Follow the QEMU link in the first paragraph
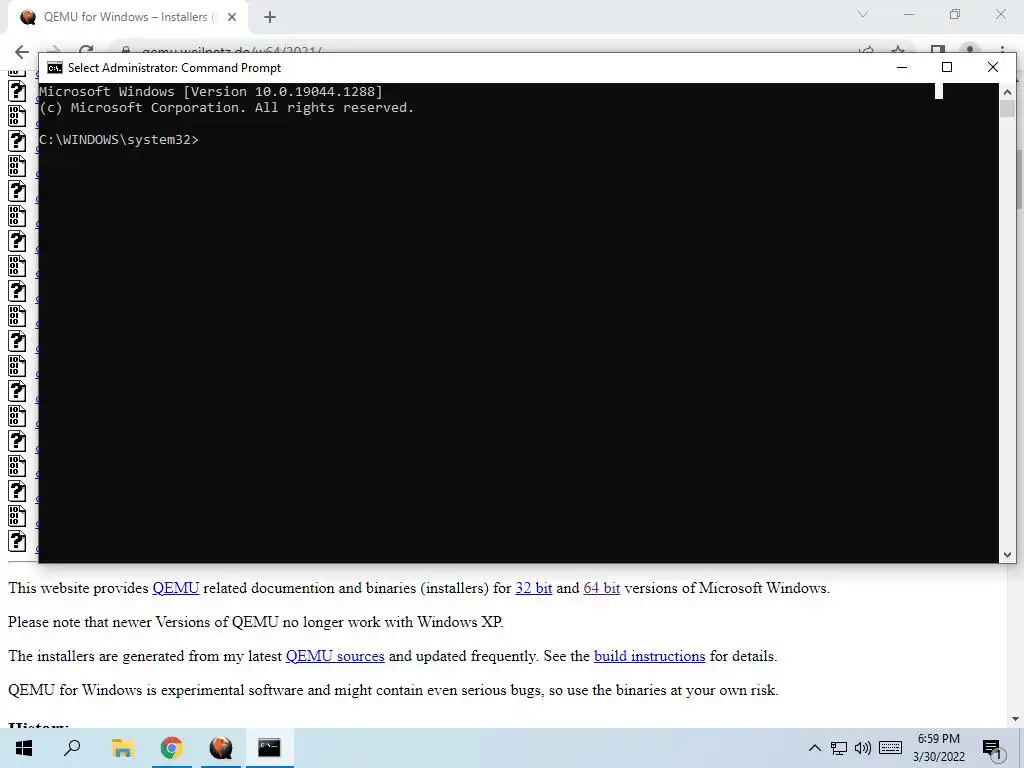Viewport: 1024px width, 768px height. tap(176, 588)
